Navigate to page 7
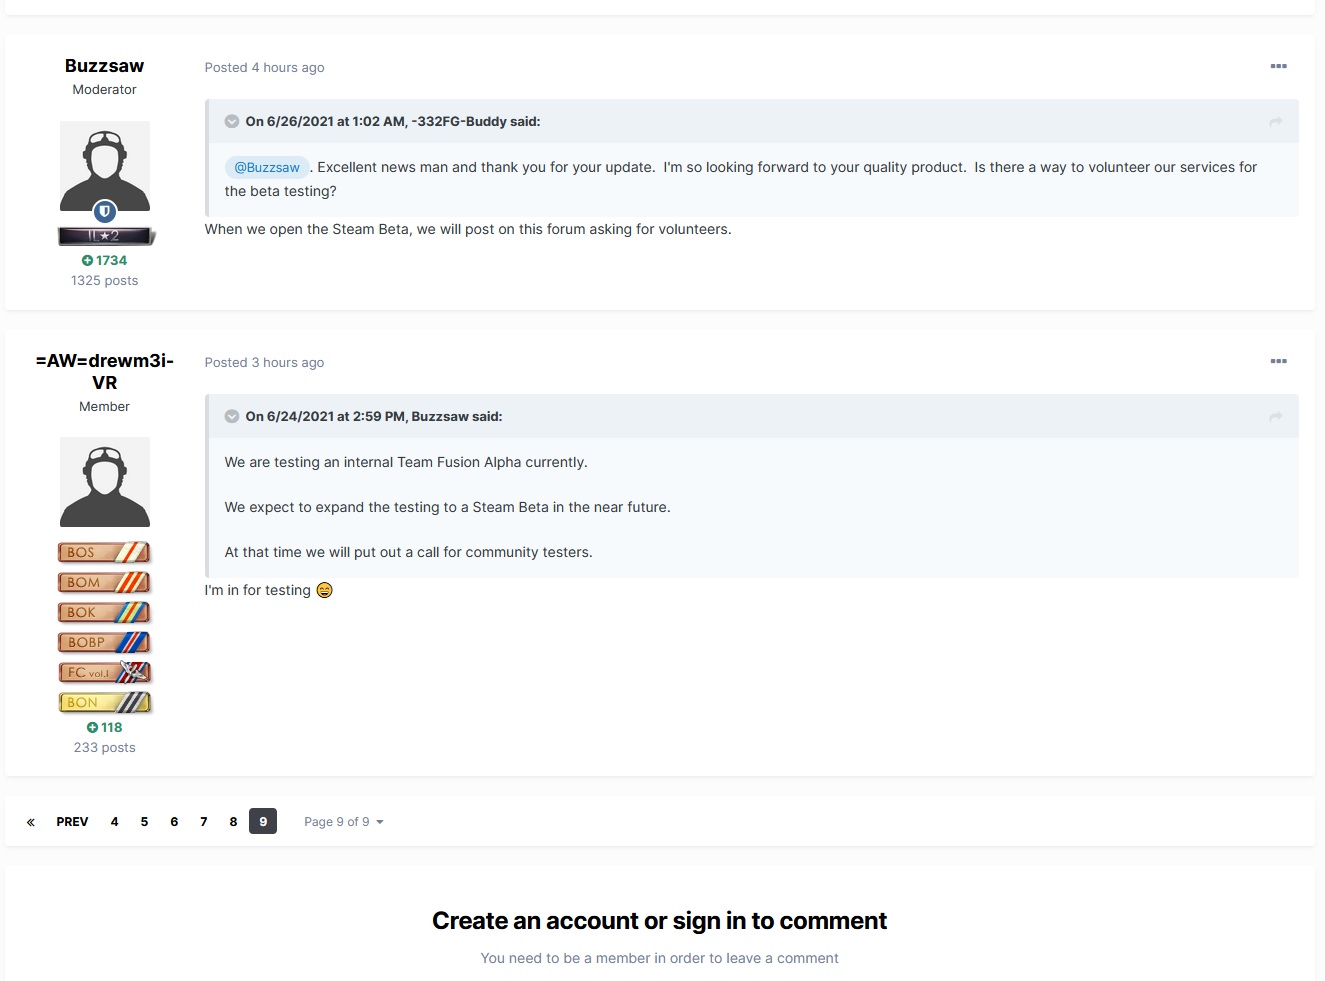Viewport: 1325px width, 981px height. click(204, 822)
